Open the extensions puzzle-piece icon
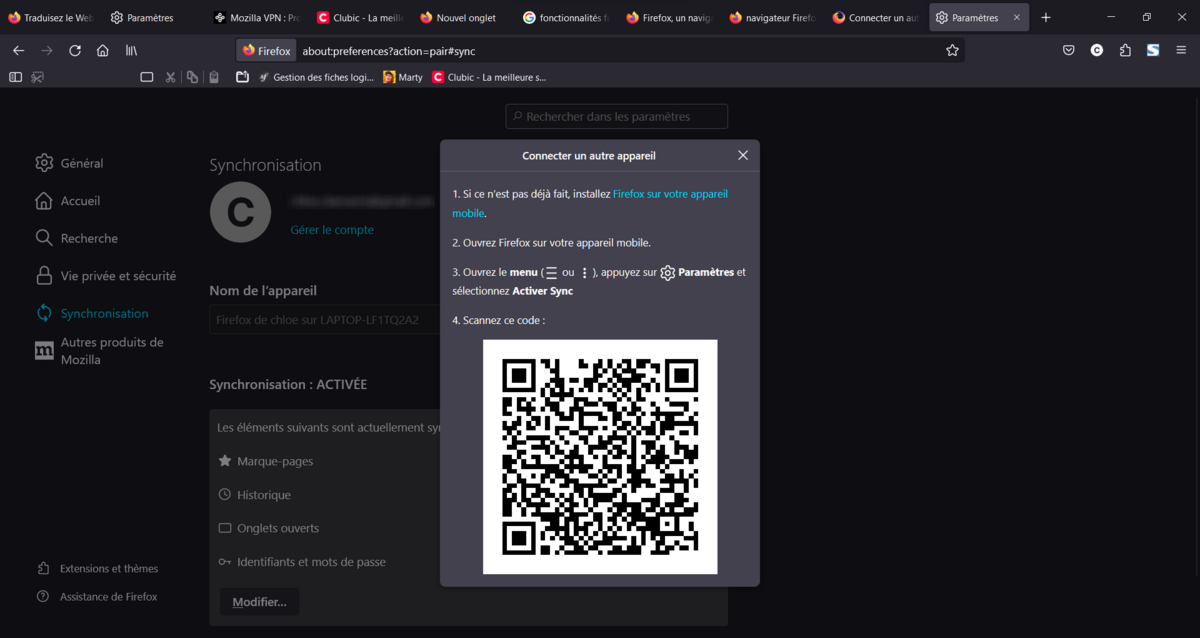1200x638 pixels. coord(1125,51)
